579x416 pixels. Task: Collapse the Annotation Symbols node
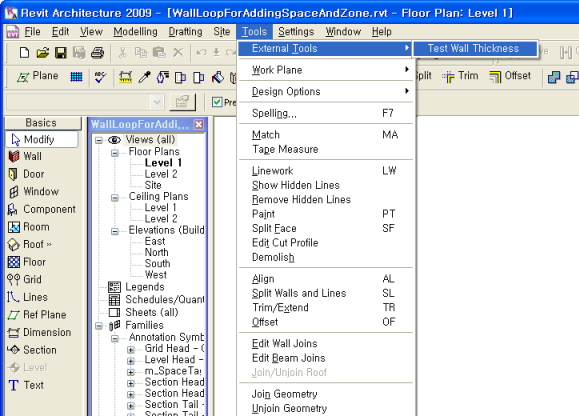(x=115, y=338)
